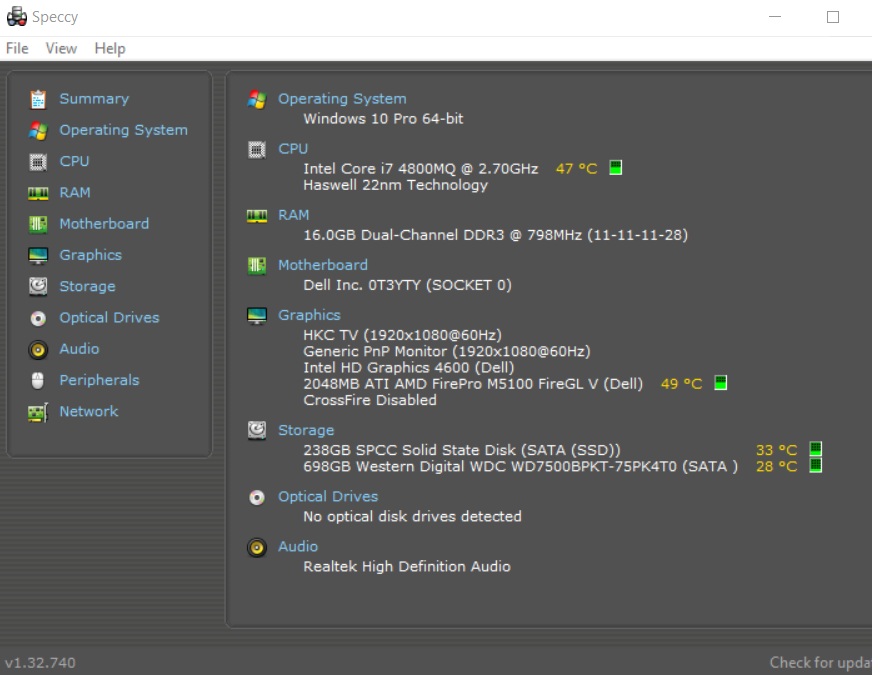Open the View menu
Image resolution: width=872 pixels, height=675 pixels.
(61, 48)
